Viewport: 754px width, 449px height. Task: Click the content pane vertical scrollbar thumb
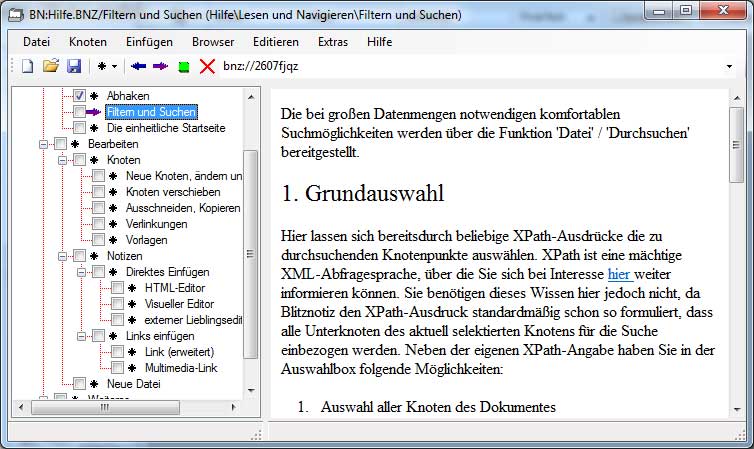[x=736, y=145]
